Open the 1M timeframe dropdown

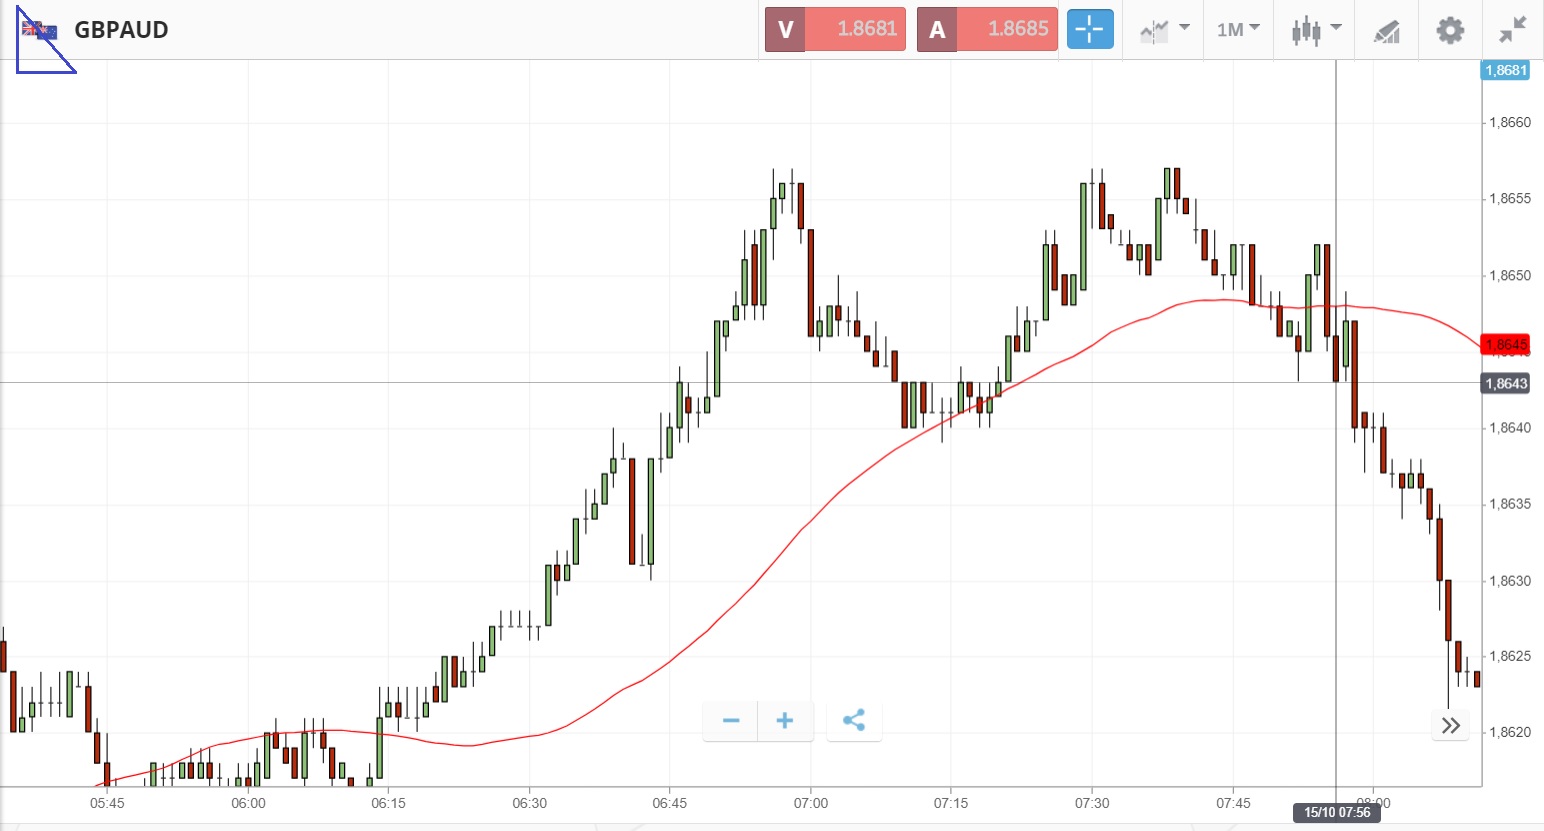(x=1238, y=30)
